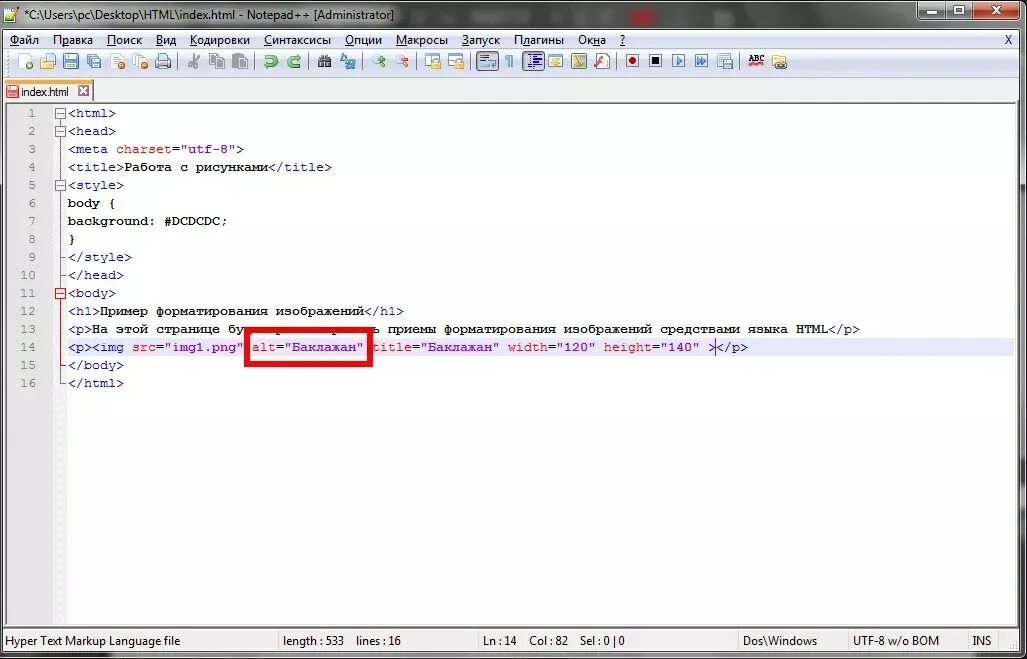The image size is (1027, 659).
Task: Click the Save All toolbar icon
Action: pos(94,62)
